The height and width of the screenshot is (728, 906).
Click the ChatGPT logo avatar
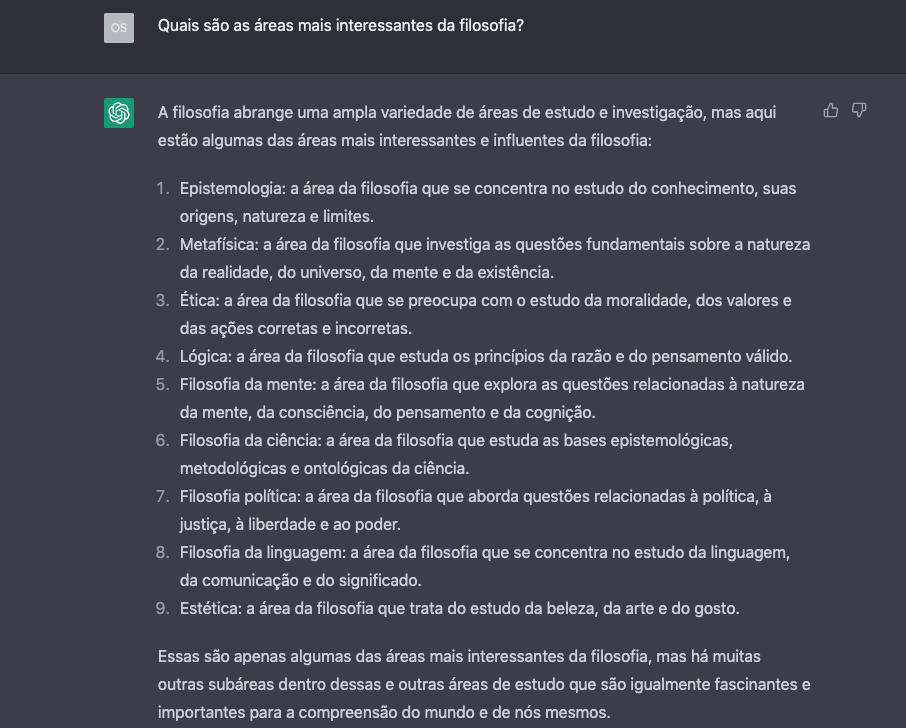(119, 113)
